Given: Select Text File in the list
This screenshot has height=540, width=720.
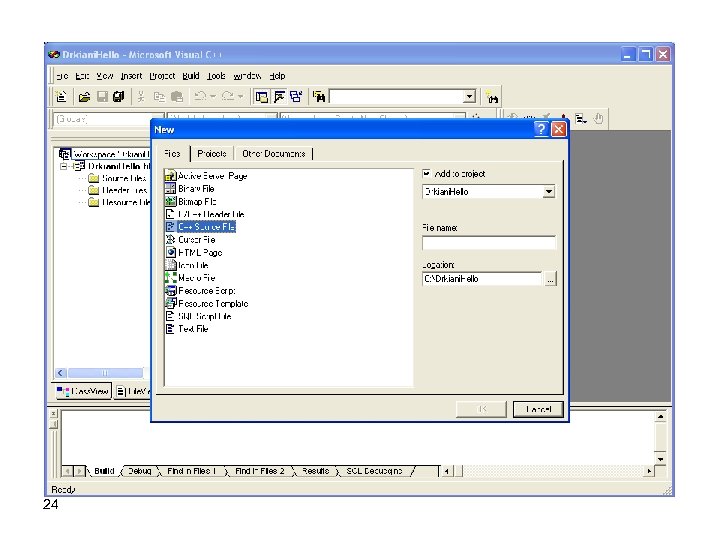Looking at the screenshot, I should (x=187, y=329).
